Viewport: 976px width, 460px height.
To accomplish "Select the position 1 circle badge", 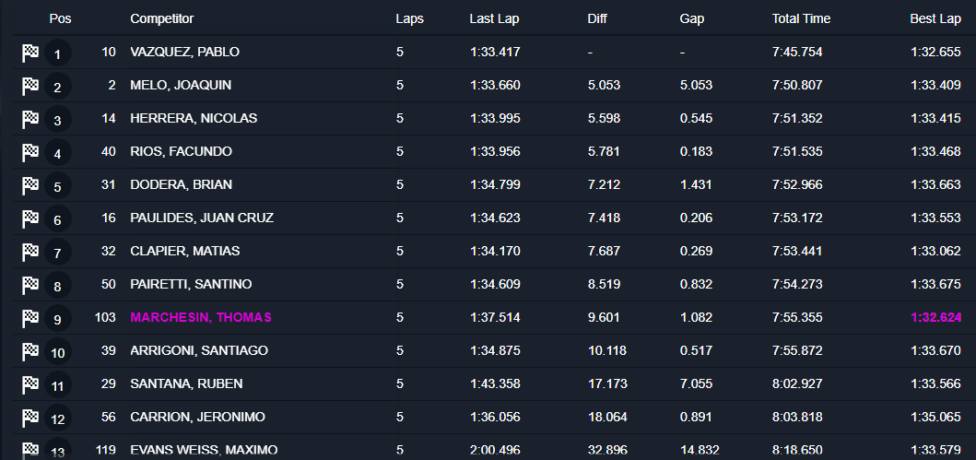I will pos(58,54).
